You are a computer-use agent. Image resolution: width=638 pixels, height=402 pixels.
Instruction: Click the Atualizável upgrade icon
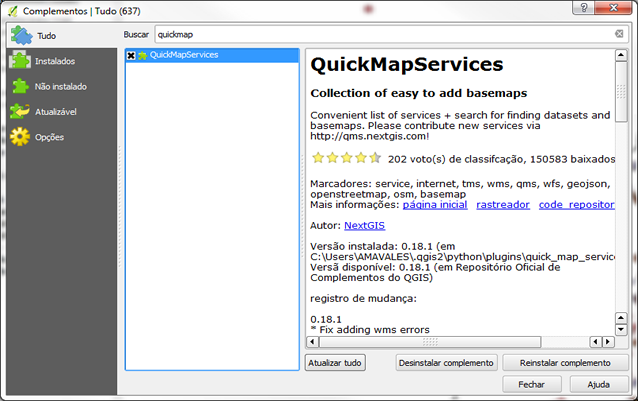coord(20,111)
